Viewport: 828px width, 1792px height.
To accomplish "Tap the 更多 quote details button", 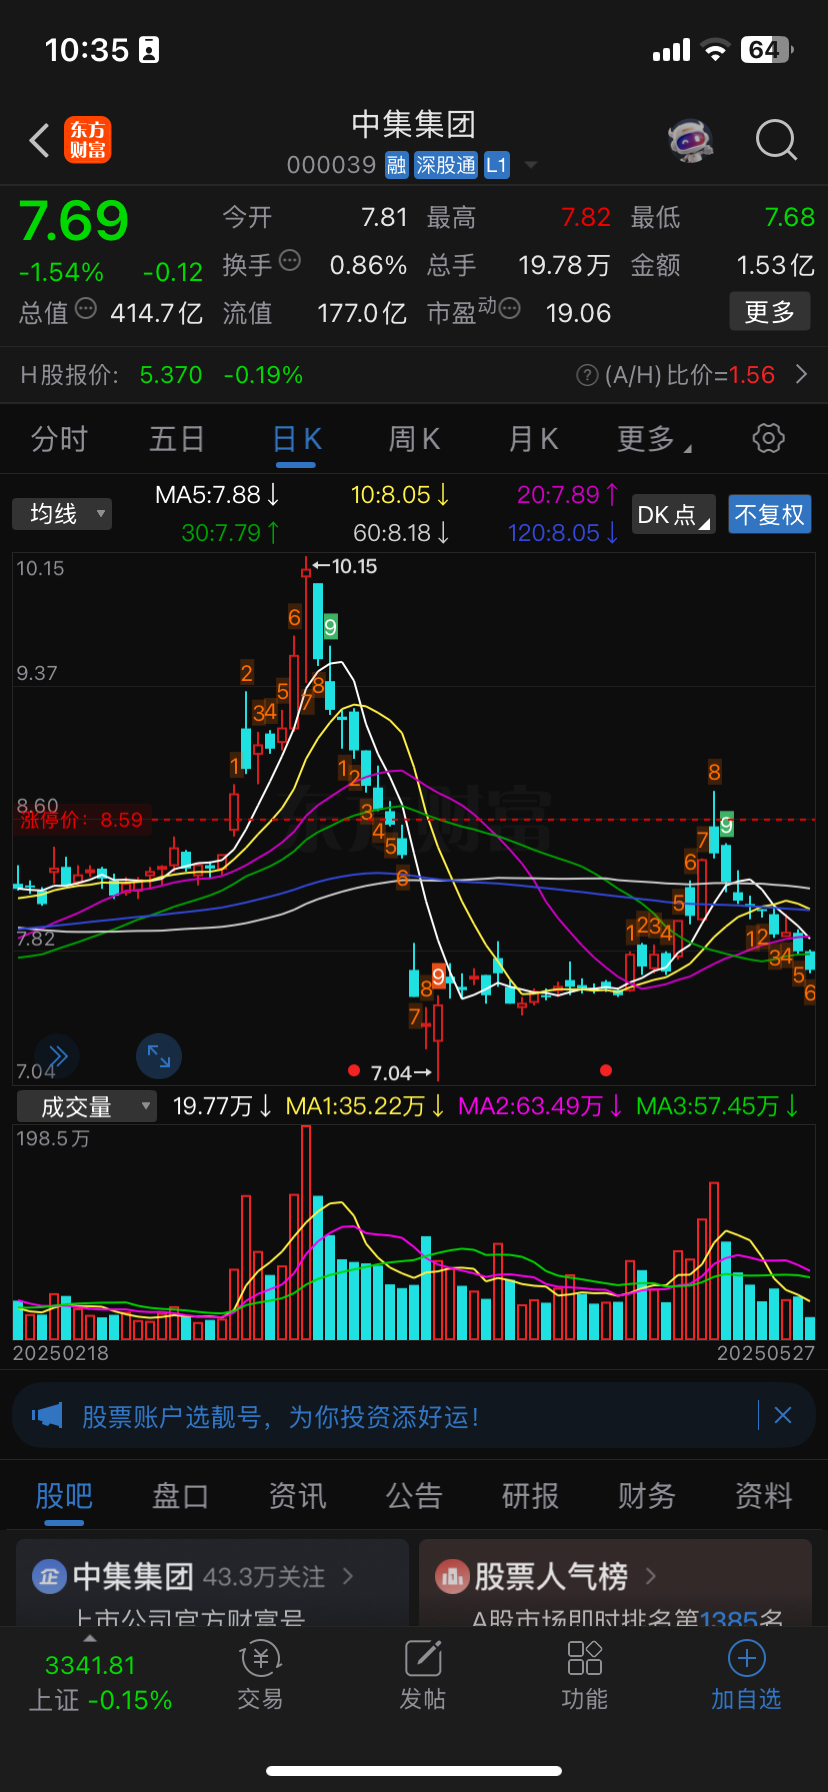I will (x=769, y=312).
